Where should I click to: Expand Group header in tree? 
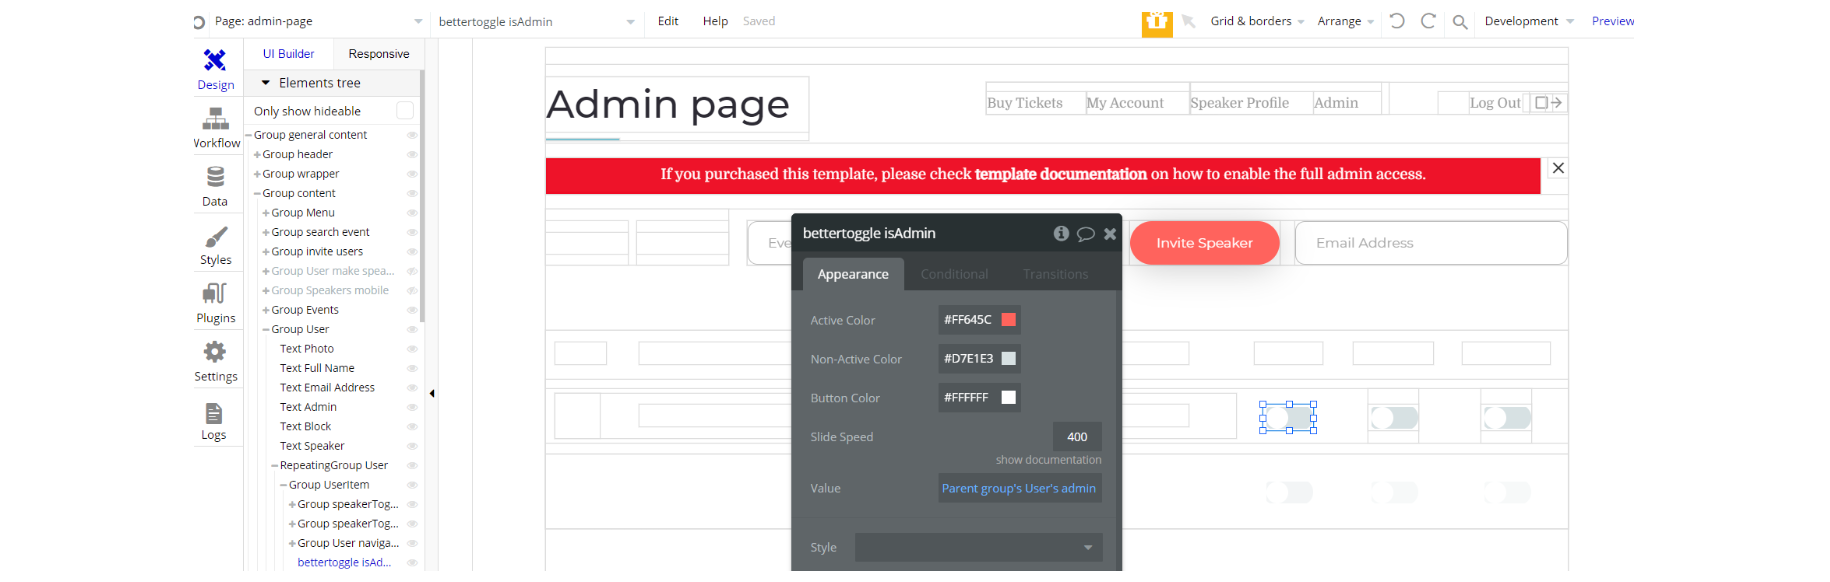[257, 155]
